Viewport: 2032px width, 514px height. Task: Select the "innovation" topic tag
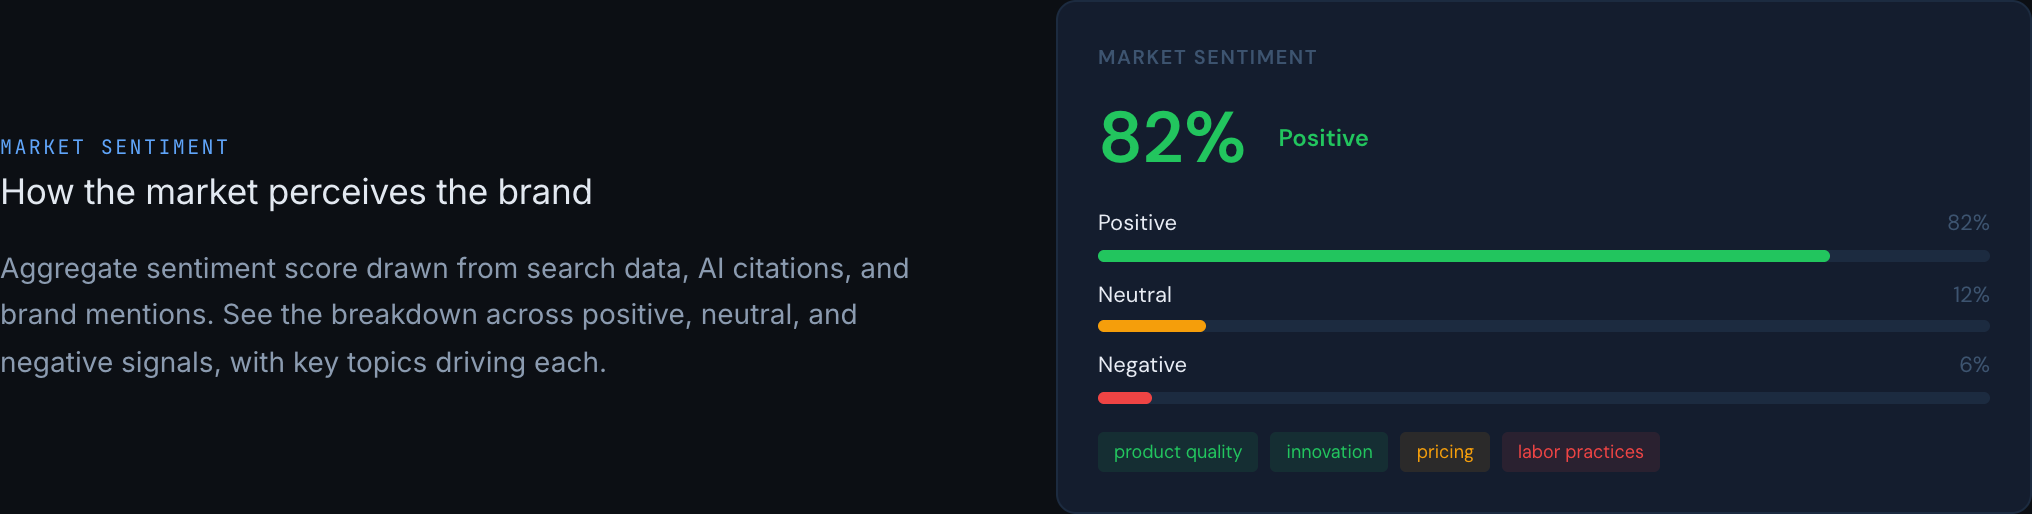[1329, 452]
